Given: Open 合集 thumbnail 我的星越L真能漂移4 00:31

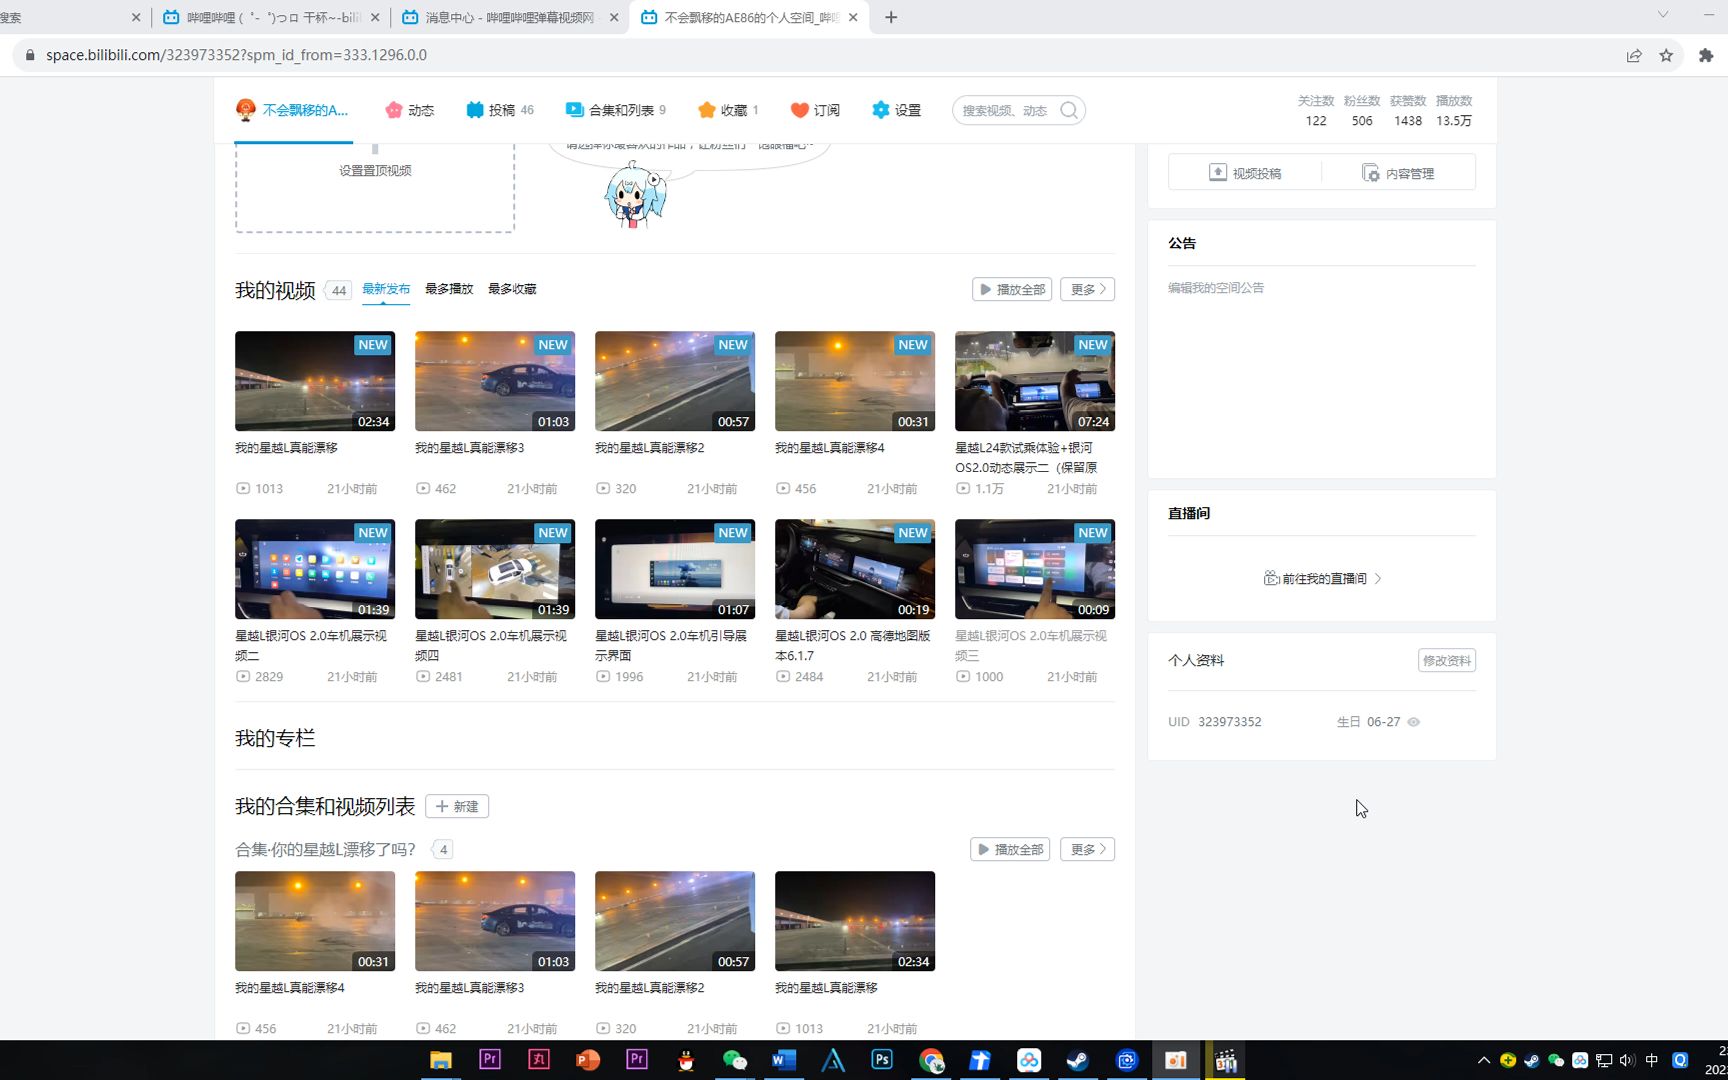Looking at the screenshot, I should click(315, 921).
